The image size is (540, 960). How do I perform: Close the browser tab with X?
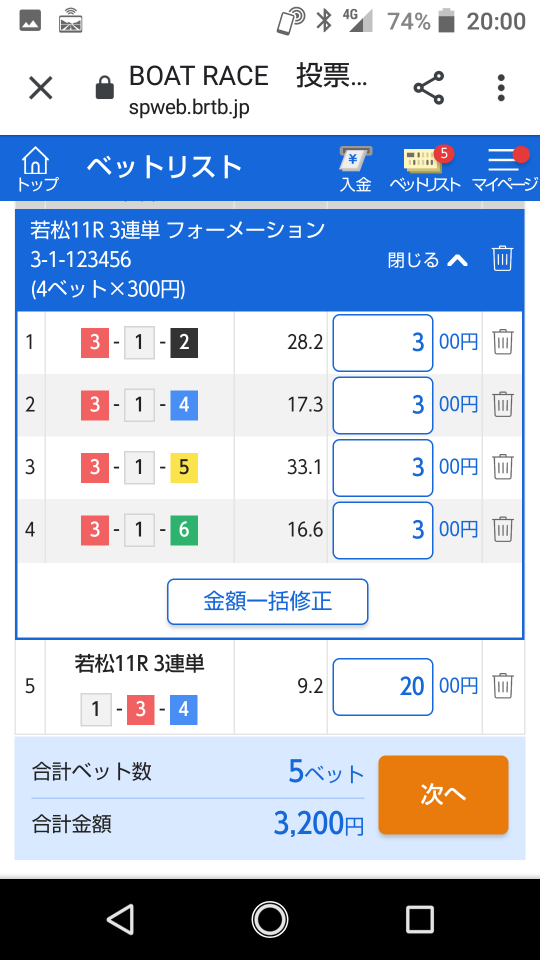point(41,88)
